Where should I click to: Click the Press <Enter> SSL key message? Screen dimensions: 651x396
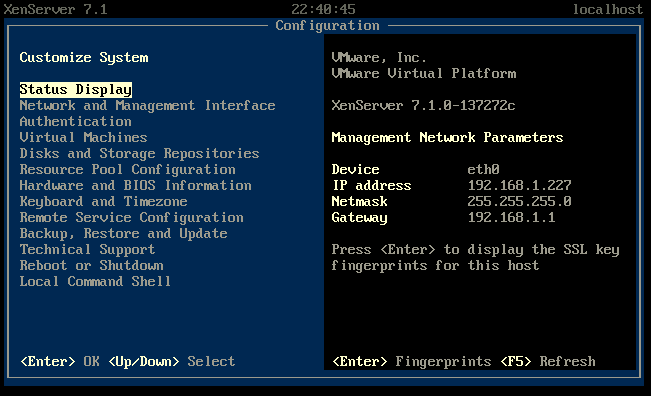(x=475, y=257)
